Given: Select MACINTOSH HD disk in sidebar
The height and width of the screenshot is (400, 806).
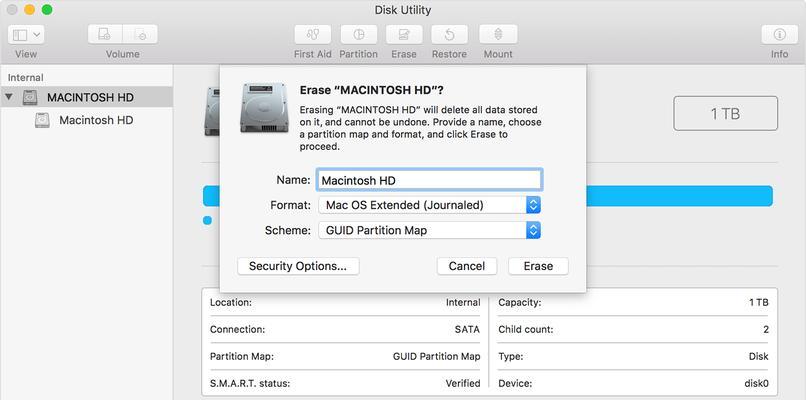Looking at the screenshot, I should pos(86,97).
